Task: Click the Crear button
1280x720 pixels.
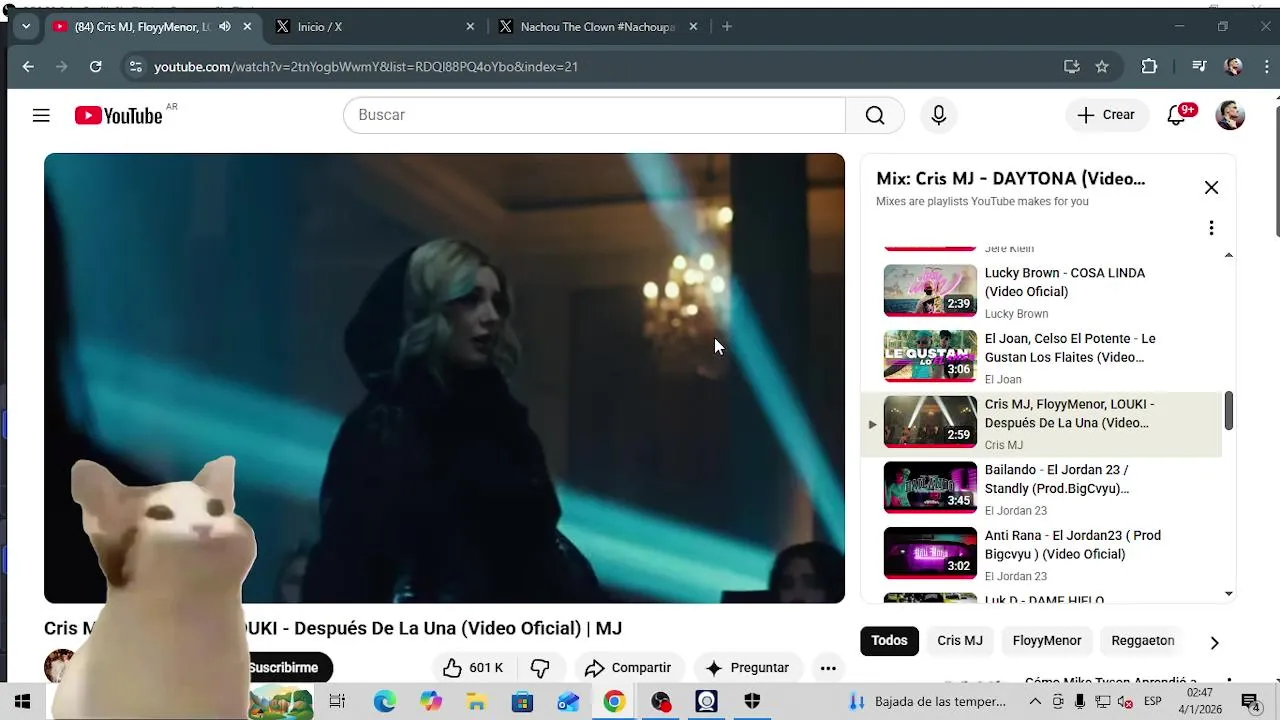Action: (1106, 115)
